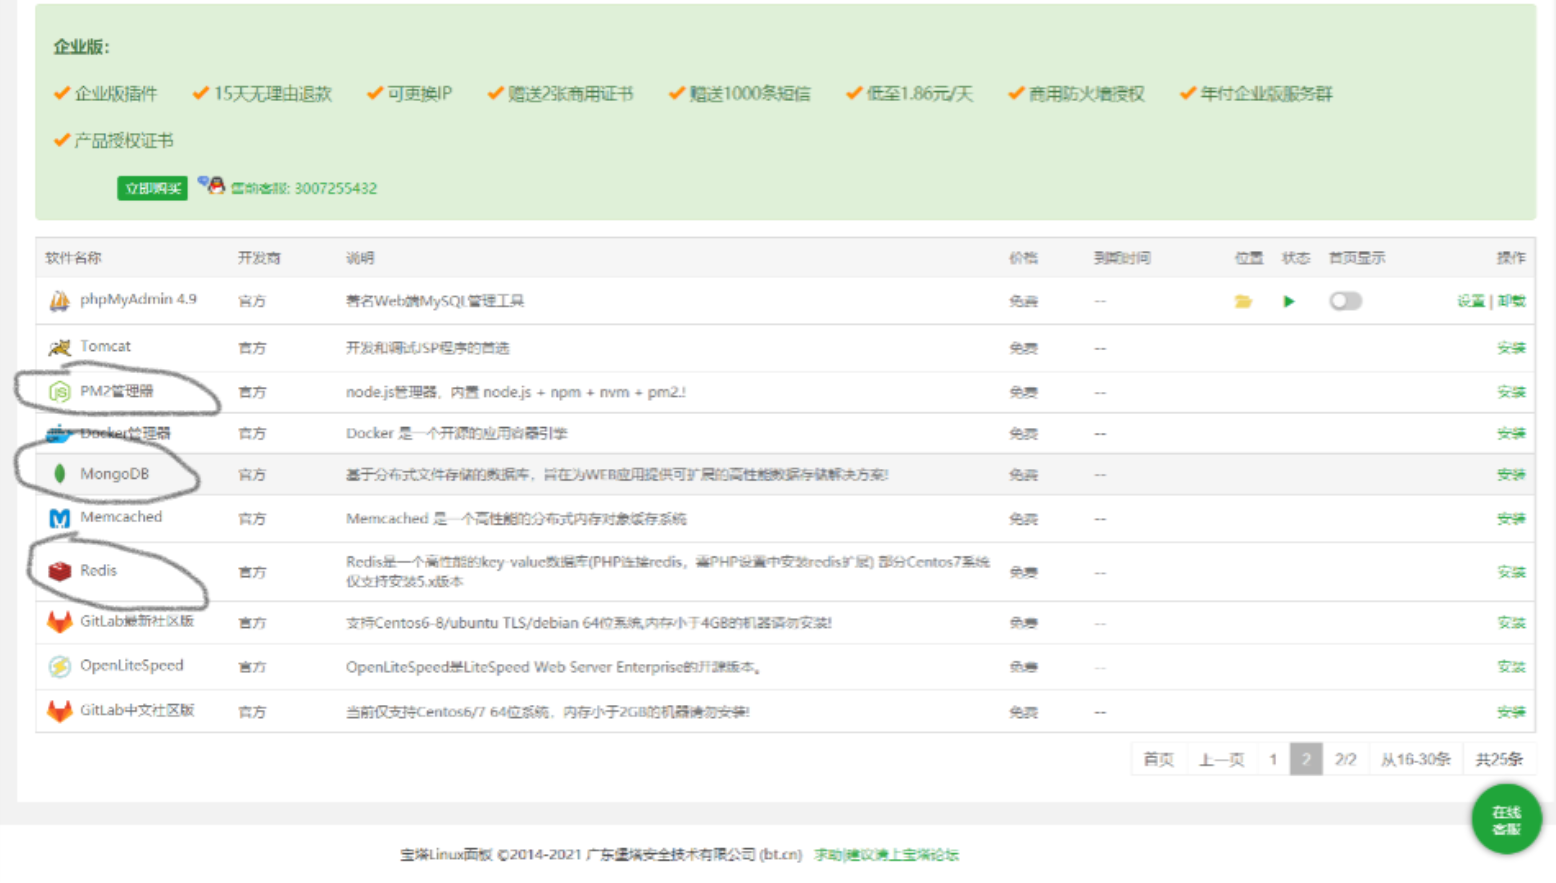The height and width of the screenshot is (883, 1556).
Task: Click 安装 link for MongoDB
Action: click(1511, 475)
